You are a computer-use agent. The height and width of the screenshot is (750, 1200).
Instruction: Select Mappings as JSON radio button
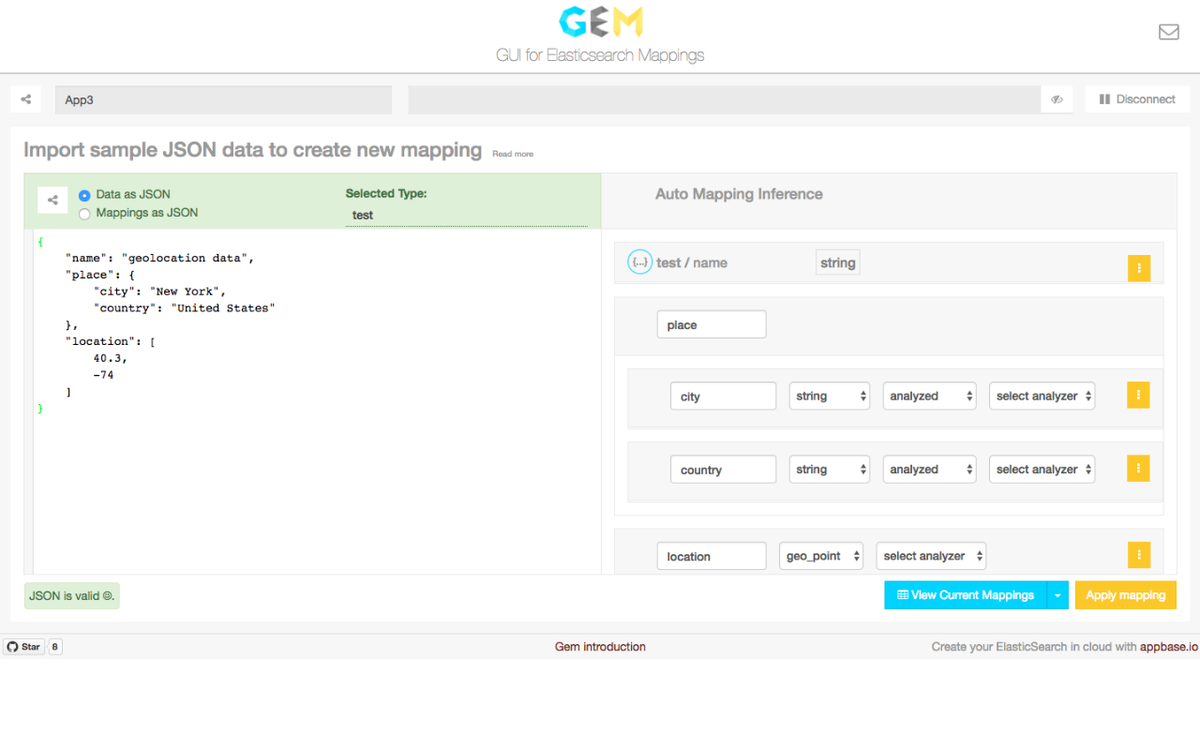click(x=85, y=213)
